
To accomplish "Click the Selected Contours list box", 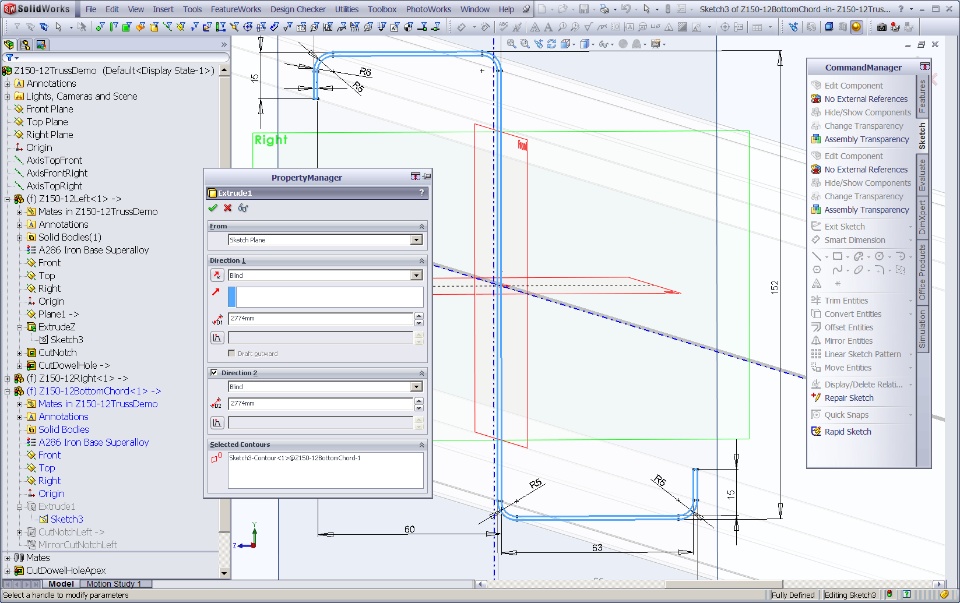I will [x=325, y=470].
